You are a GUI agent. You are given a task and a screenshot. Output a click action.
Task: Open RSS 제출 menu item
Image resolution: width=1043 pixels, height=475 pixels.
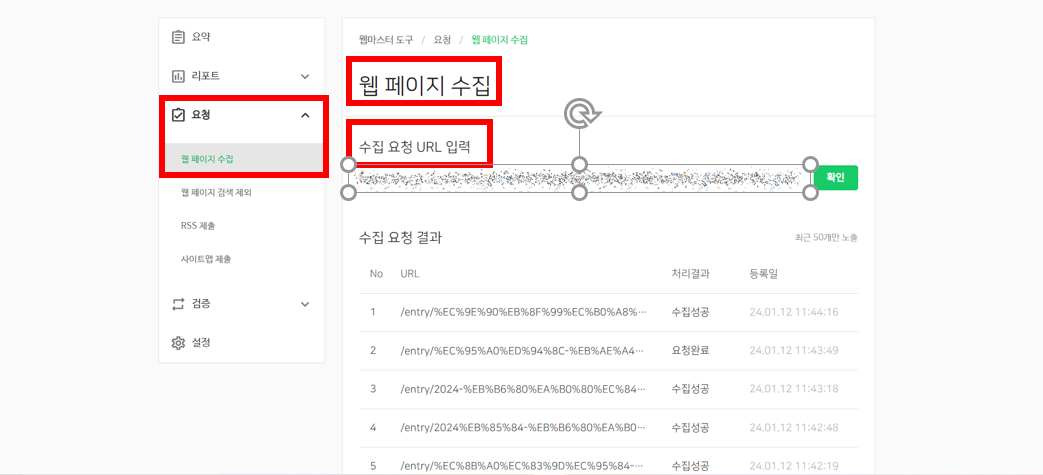[198, 226]
